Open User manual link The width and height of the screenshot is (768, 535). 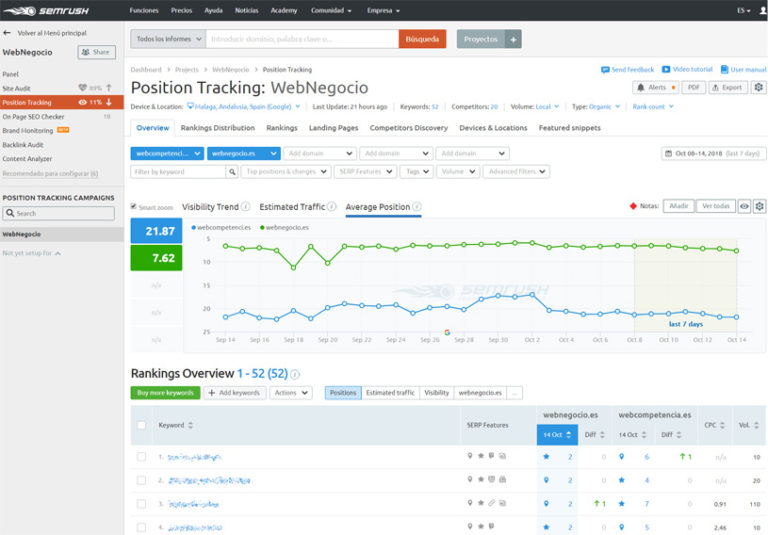point(744,70)
